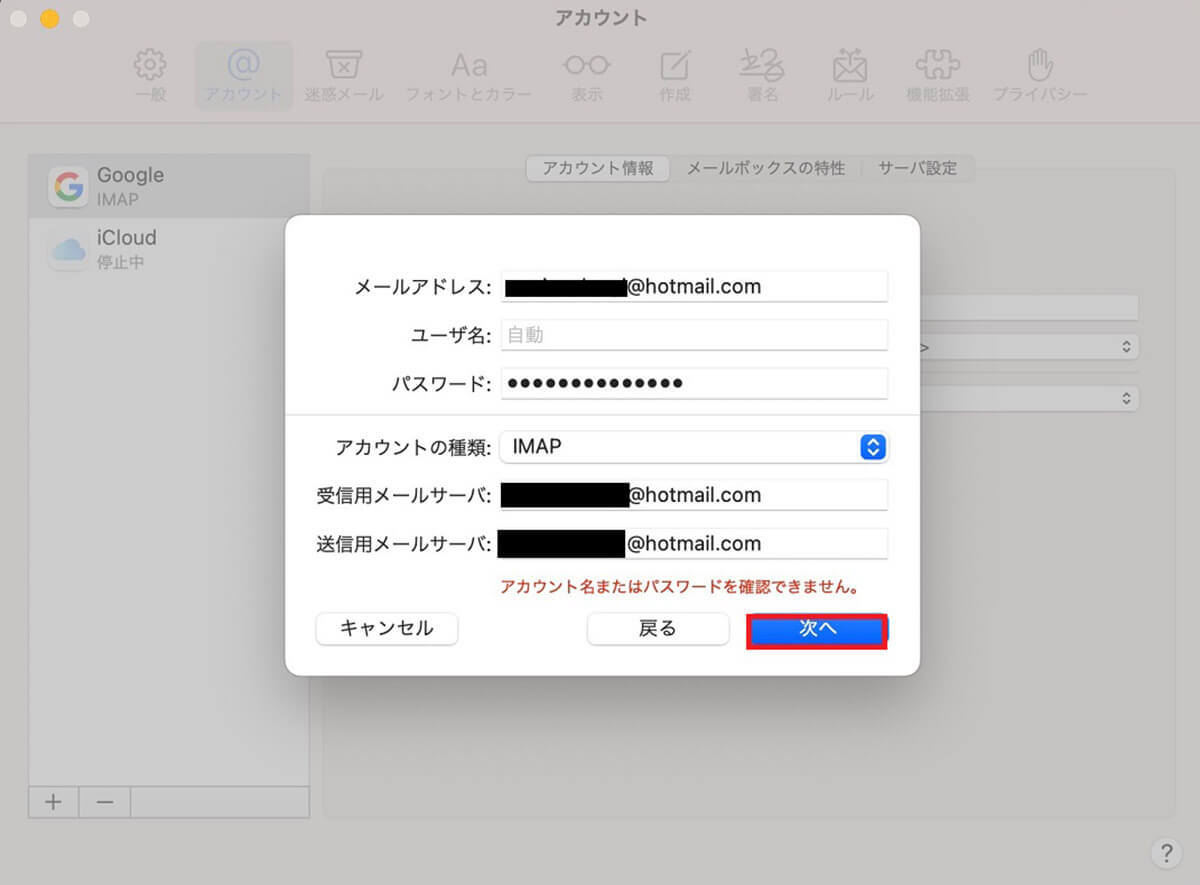
Task: Open the help question mark button
Action: (x=1165, y=852)
